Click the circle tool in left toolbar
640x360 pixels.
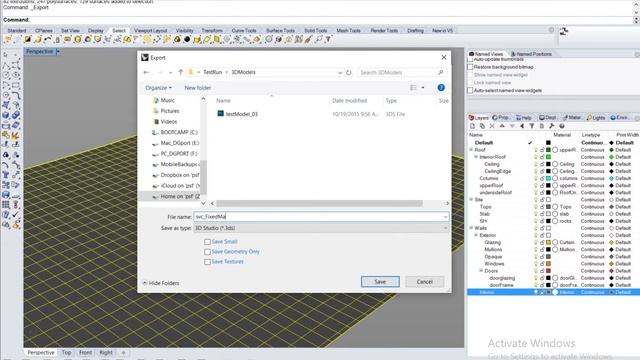click(6, 76)
